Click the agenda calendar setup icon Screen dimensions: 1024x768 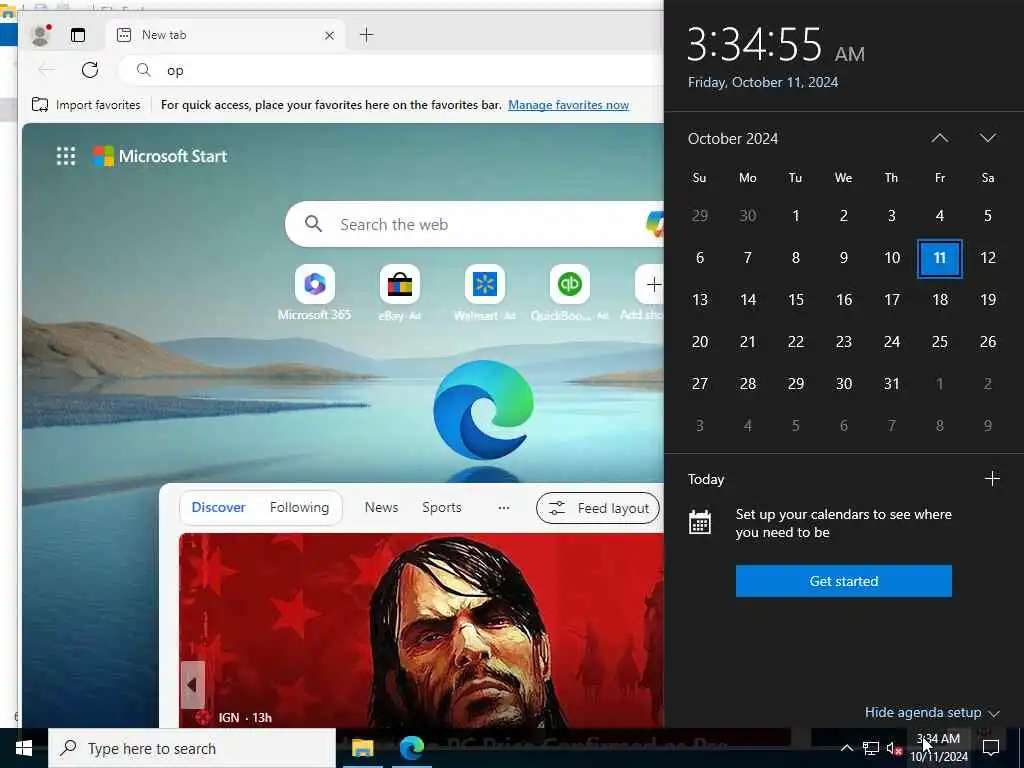pyautogui.click(x=699, y=522)
